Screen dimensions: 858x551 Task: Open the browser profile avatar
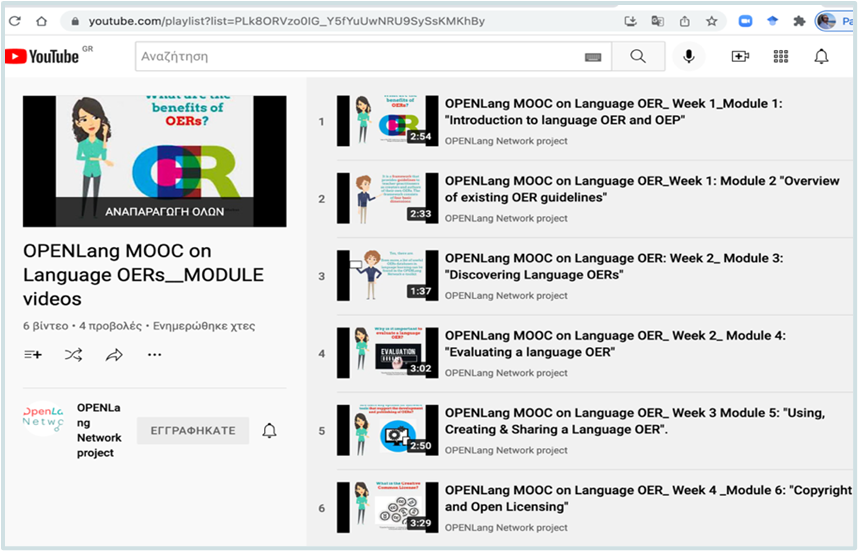(826, 21)
